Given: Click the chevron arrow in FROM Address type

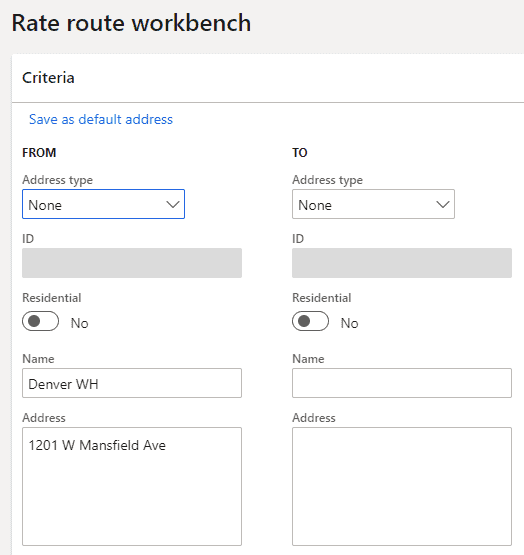Looking at the screenshot, I should coord(173,204).
